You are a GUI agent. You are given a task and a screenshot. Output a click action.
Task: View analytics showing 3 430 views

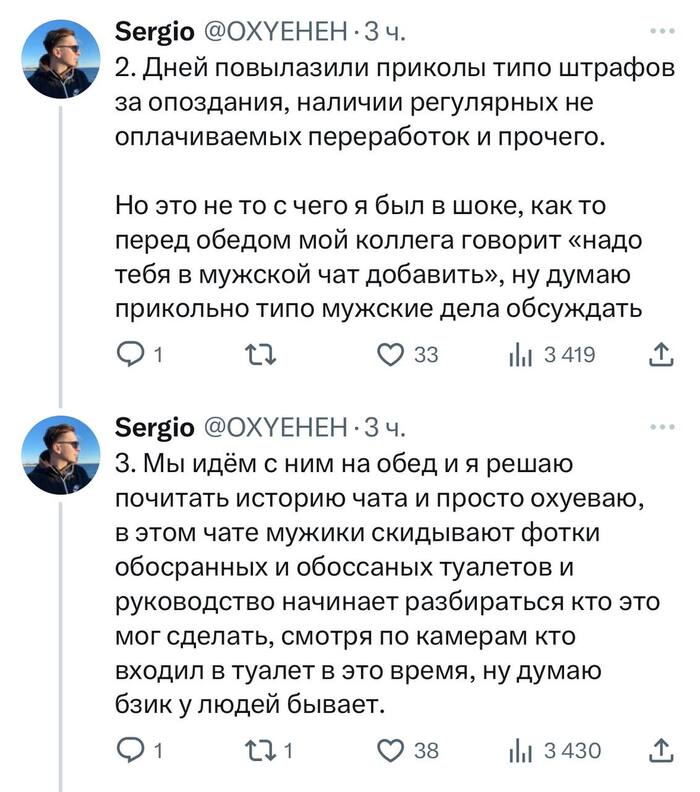click(520, 750)
